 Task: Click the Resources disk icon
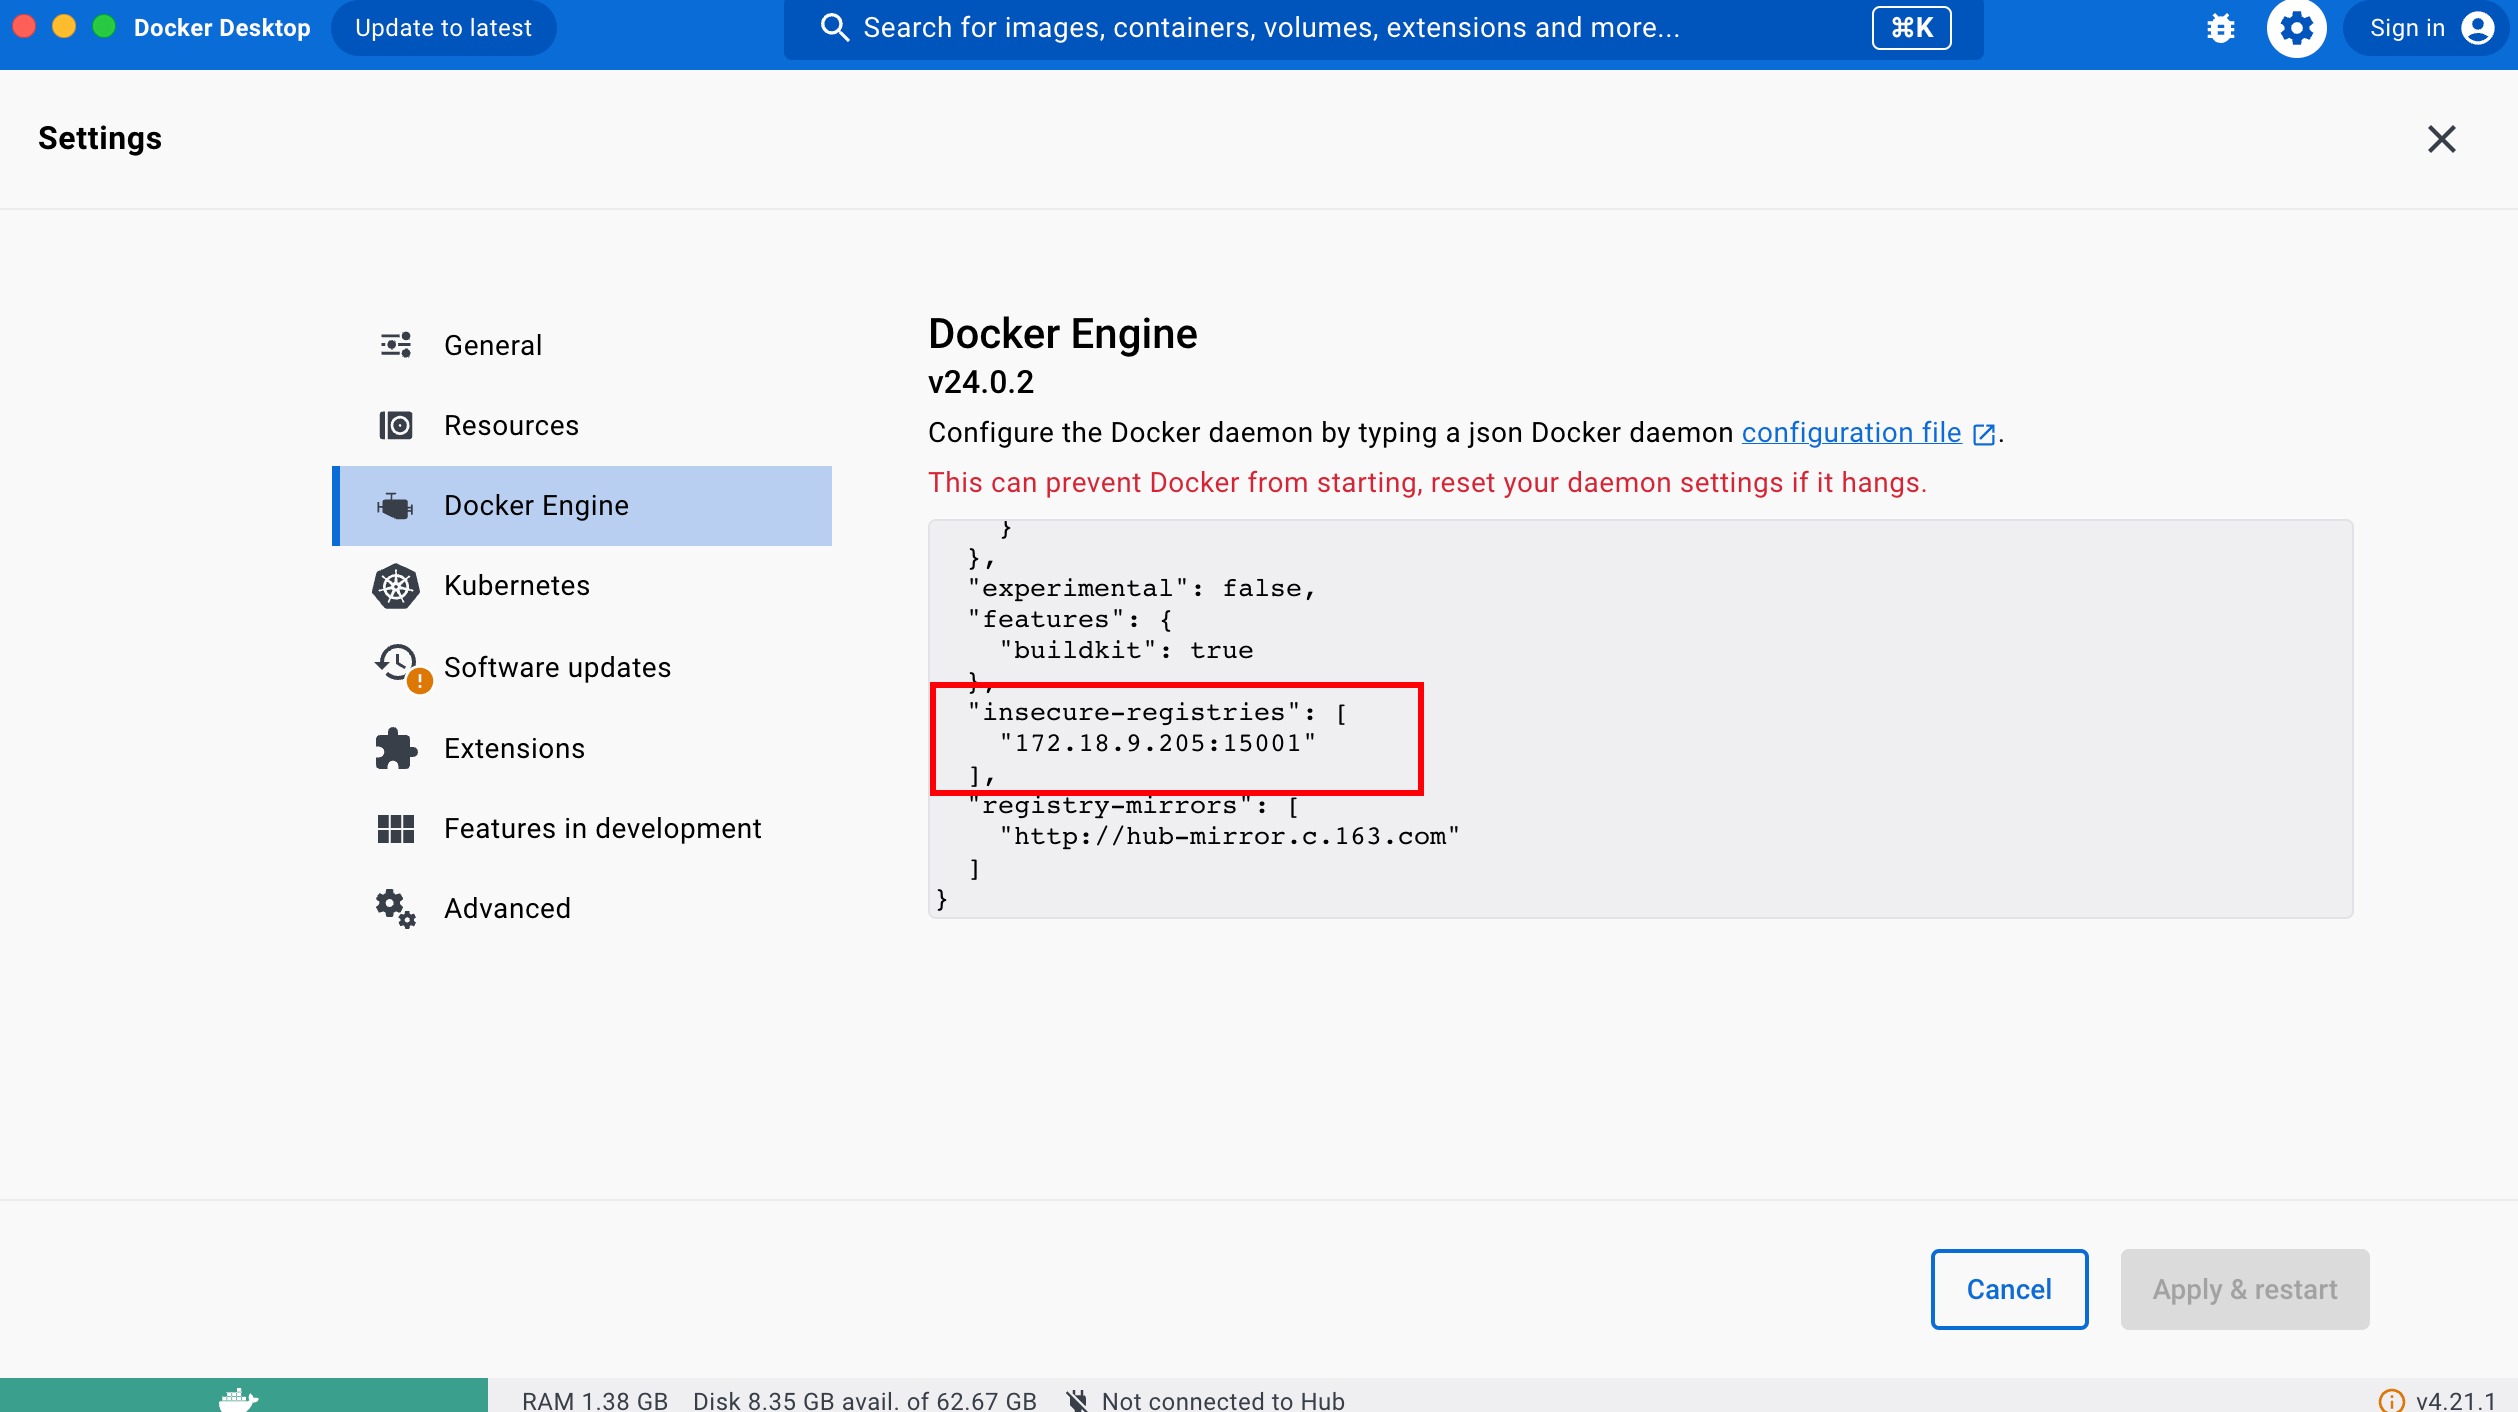(396, 425)
